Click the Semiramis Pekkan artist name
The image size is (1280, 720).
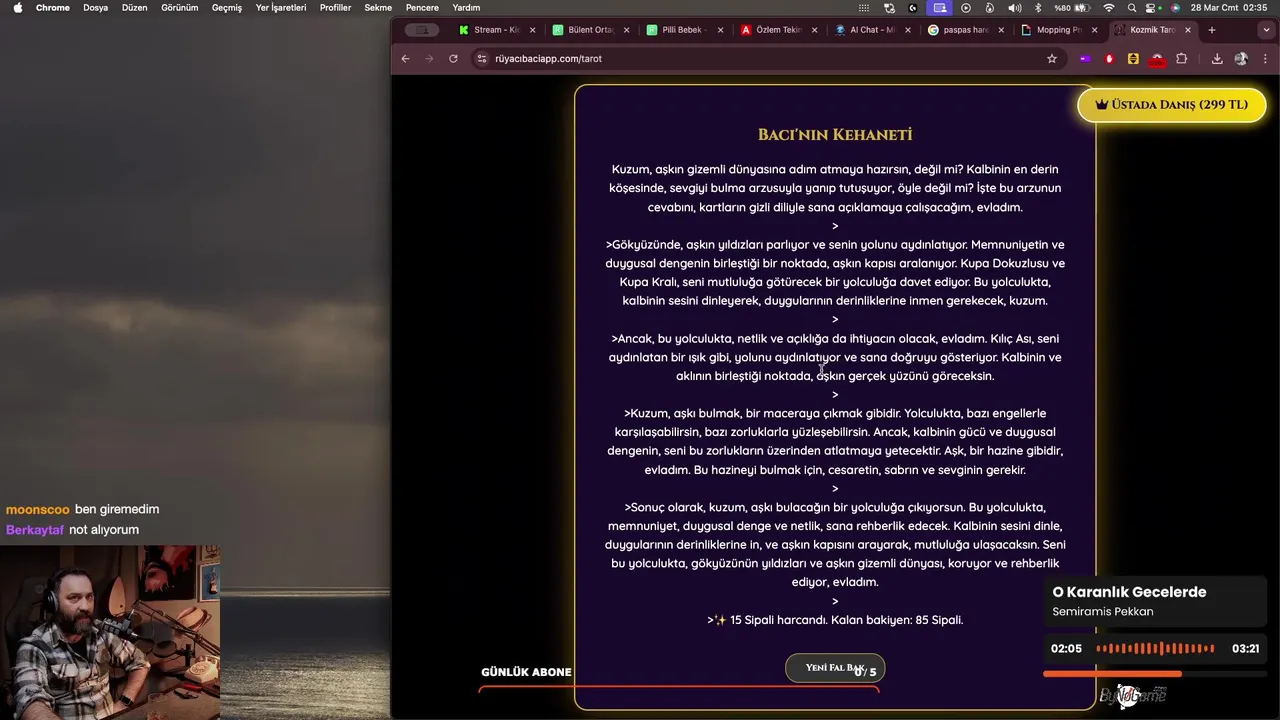[x=1103, y=612]
